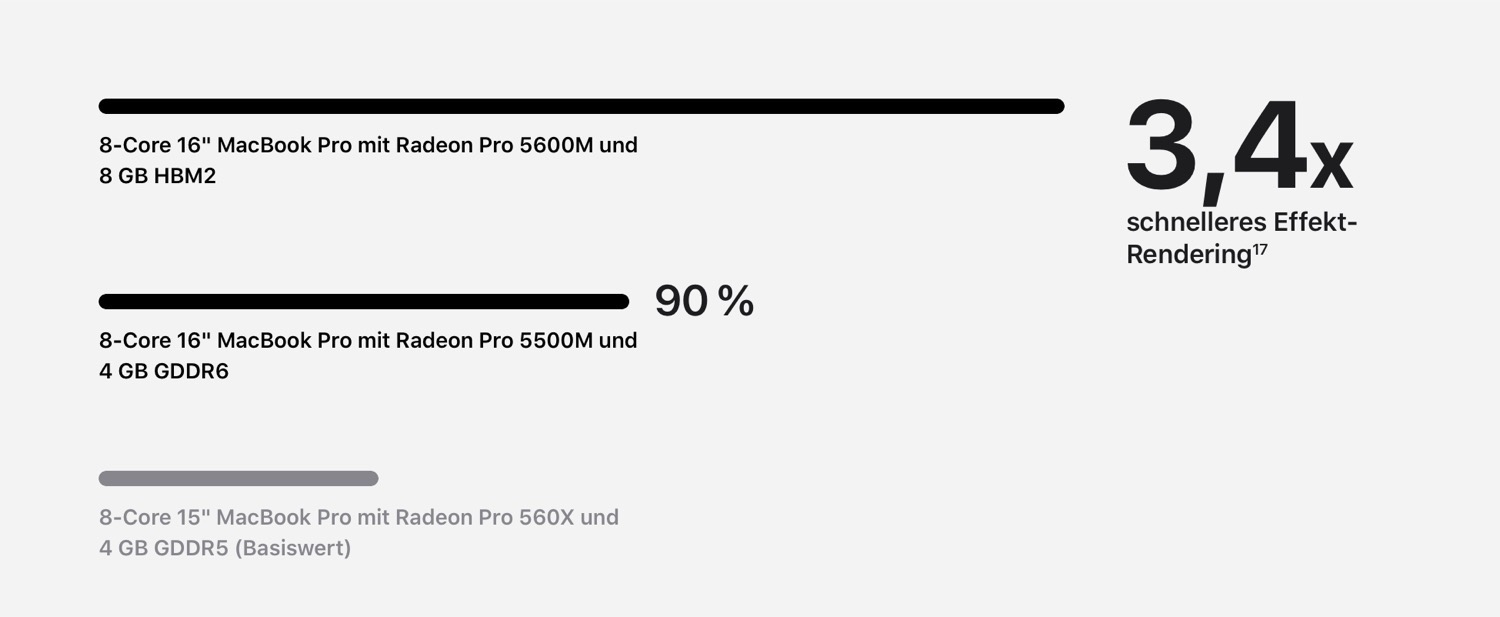
Task: Click the word "(Basiswert)" in the gray label
Action: 293,548
